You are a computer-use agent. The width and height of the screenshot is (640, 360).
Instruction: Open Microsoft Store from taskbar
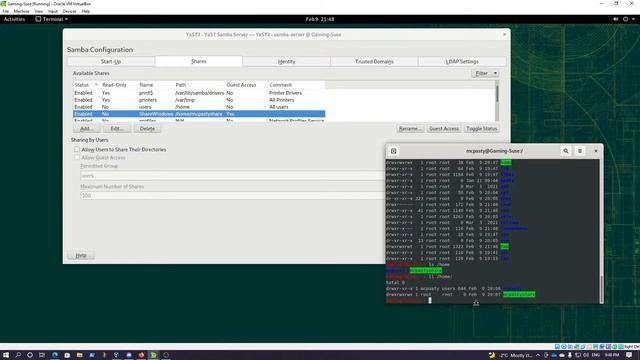pos(67,355)
